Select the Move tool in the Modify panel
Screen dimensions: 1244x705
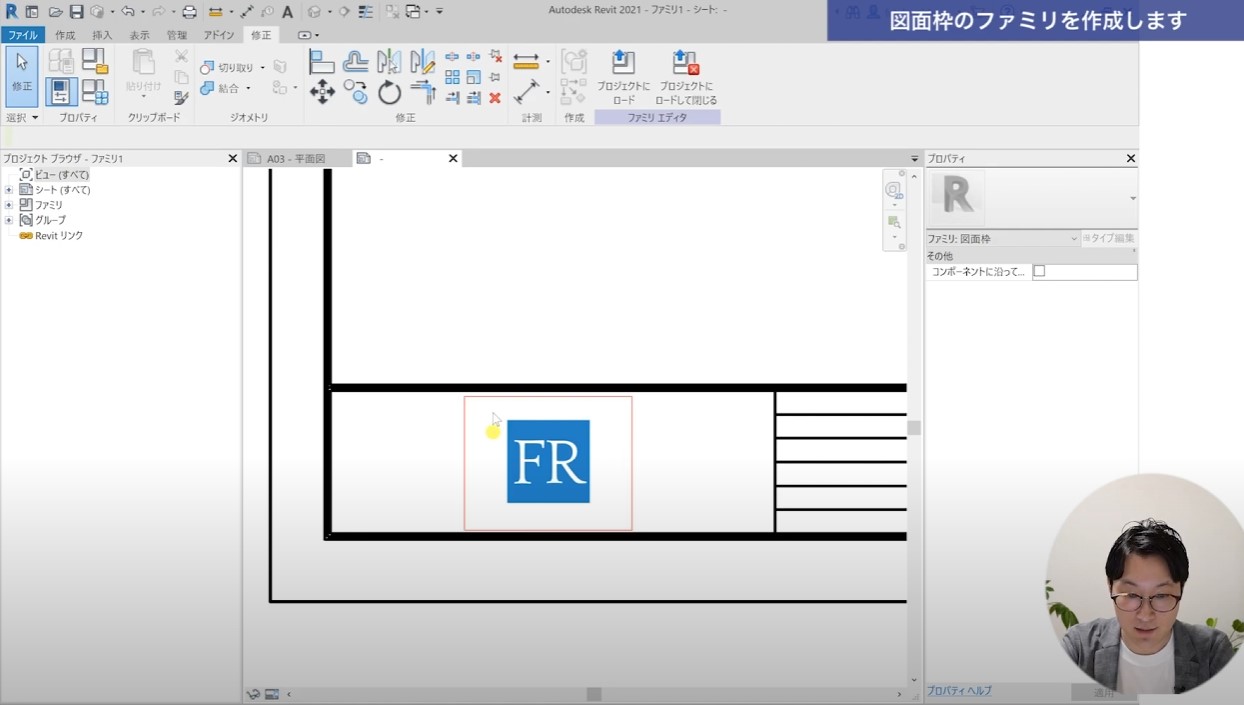tap(322, 93)
